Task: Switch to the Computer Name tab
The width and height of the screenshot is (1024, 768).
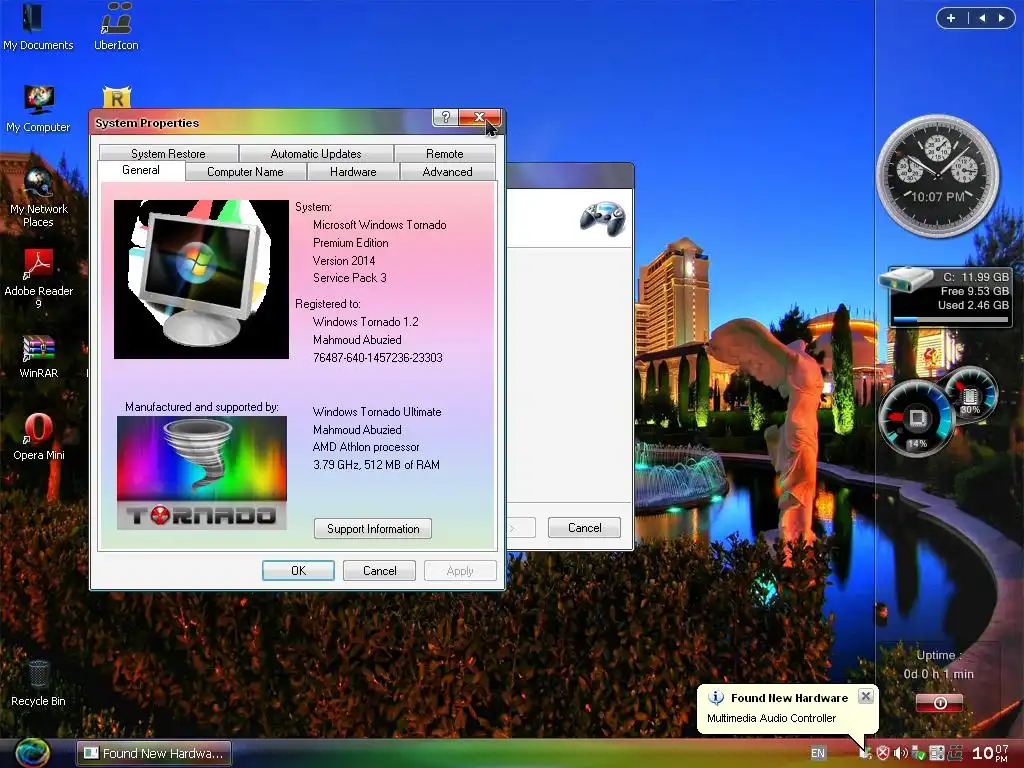Action: pyautogui.click(x=246, y=172)
